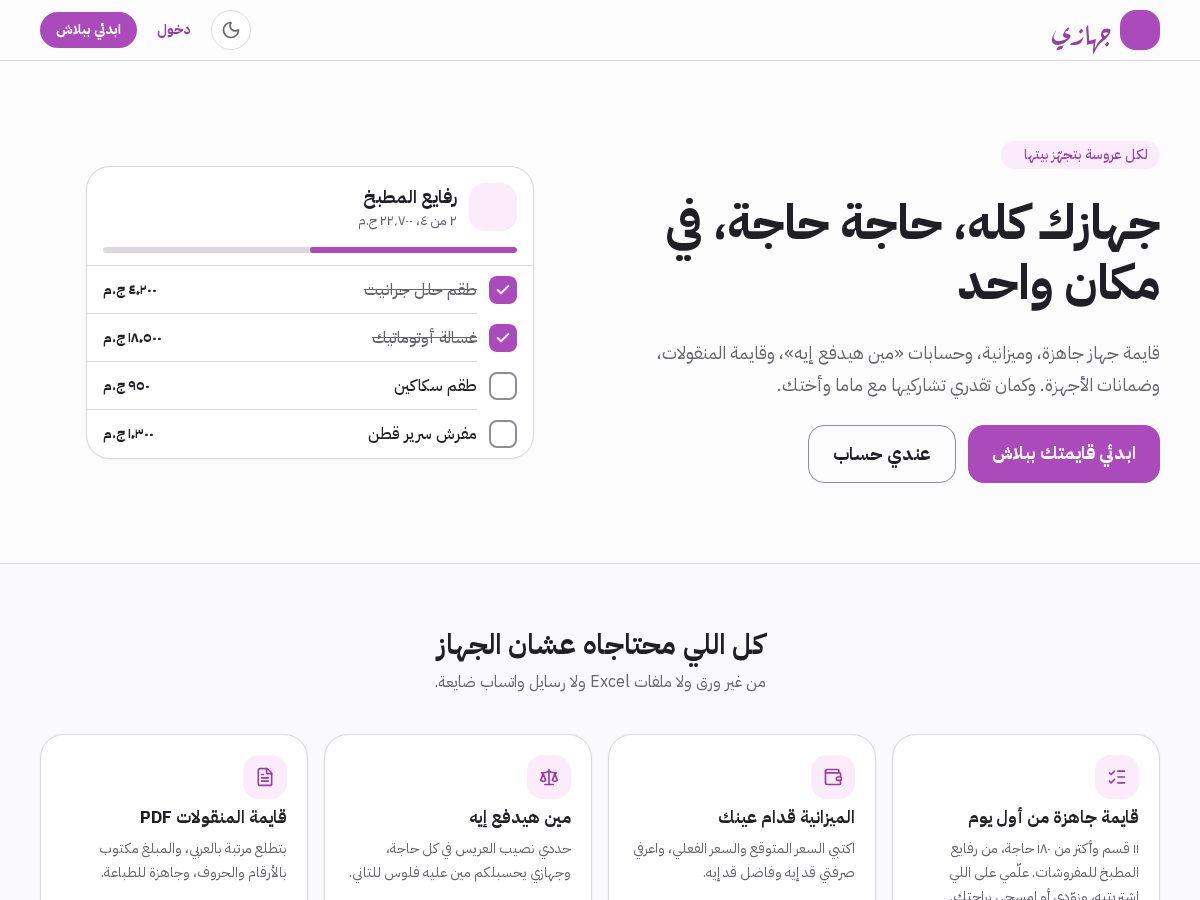
Task: Click scales icon in مين هيدفع إيه card
Action: tap(549, 777)
